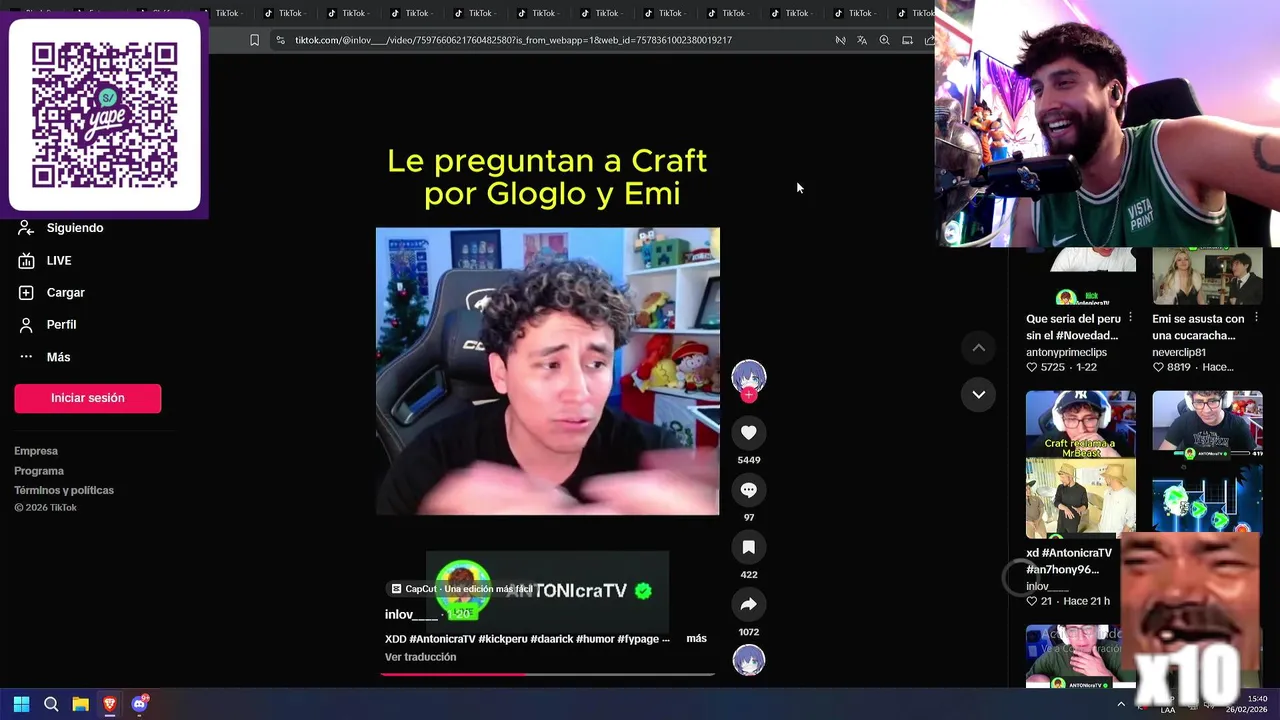
Task: Click the zoom magnifier icon in address bar
Action: point(884,40)
